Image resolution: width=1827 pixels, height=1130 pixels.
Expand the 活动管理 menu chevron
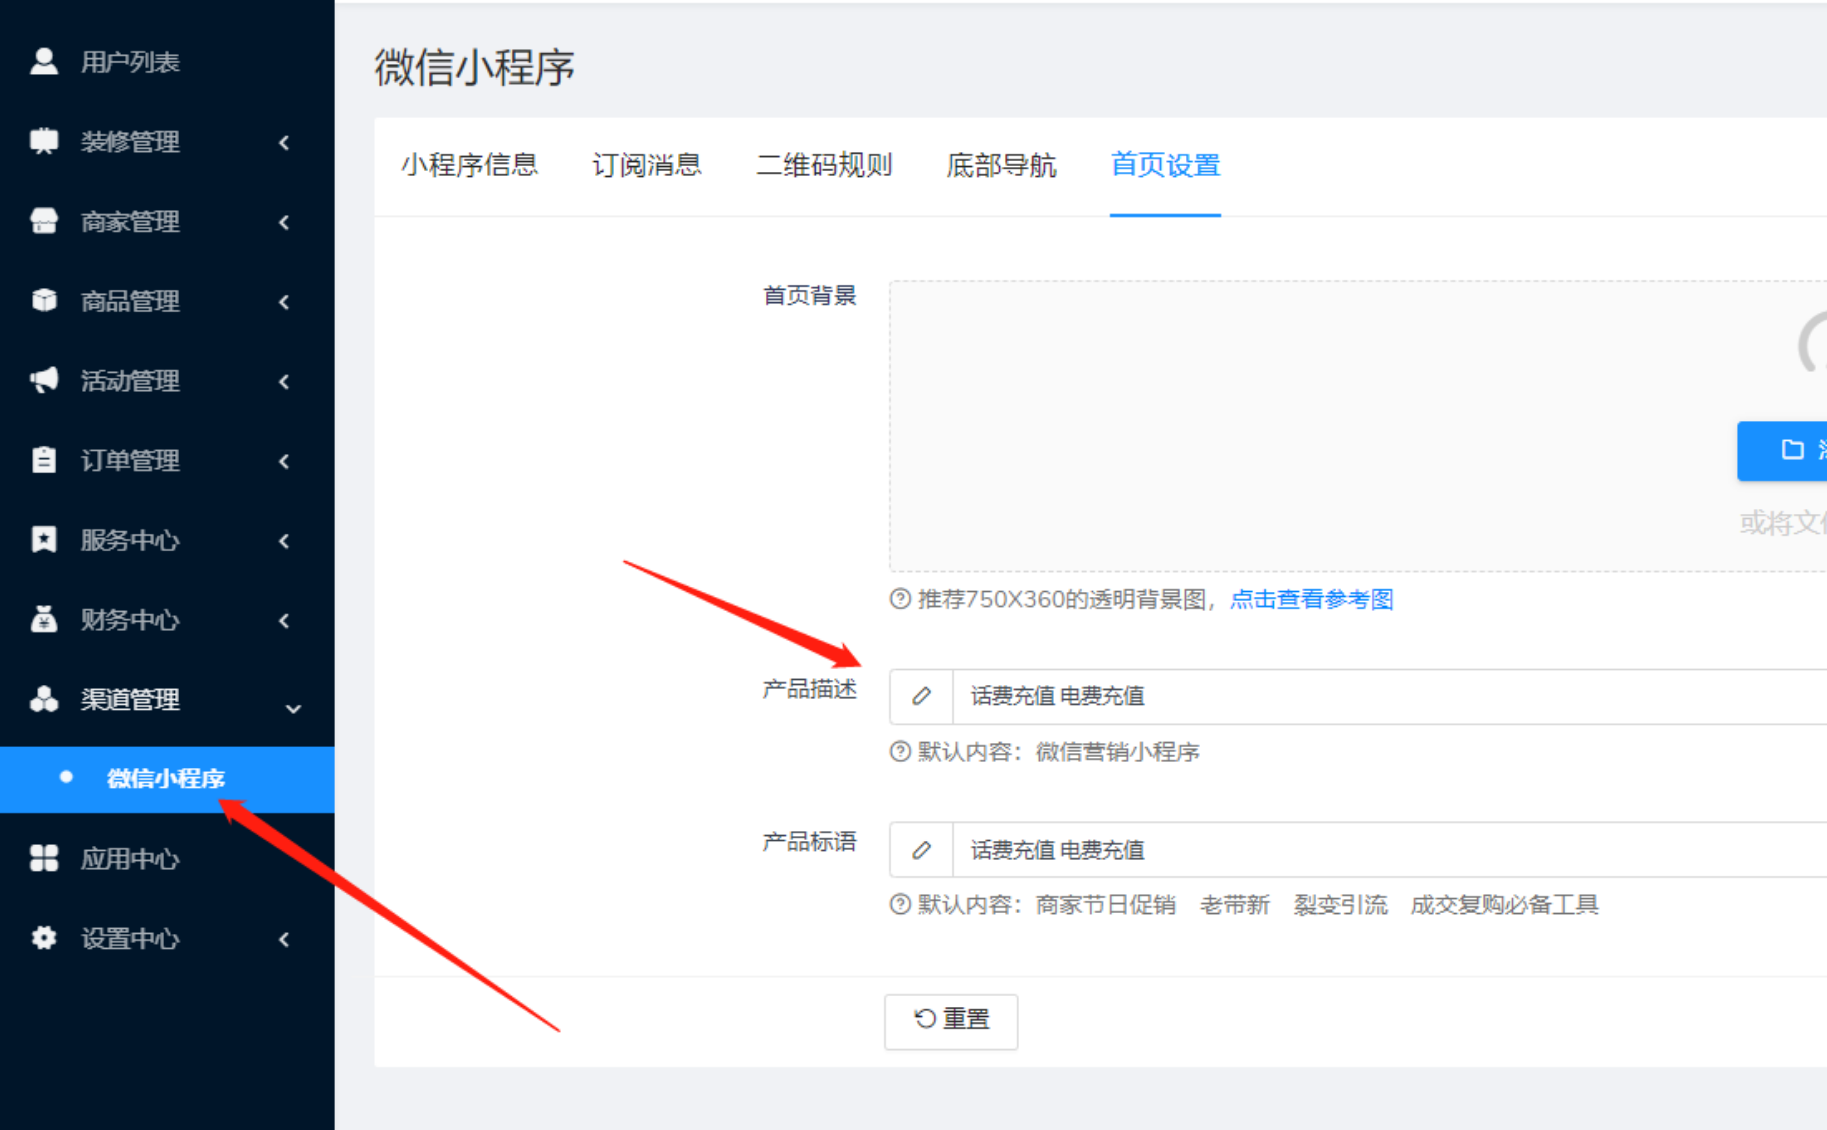click(x=284, y=381)
